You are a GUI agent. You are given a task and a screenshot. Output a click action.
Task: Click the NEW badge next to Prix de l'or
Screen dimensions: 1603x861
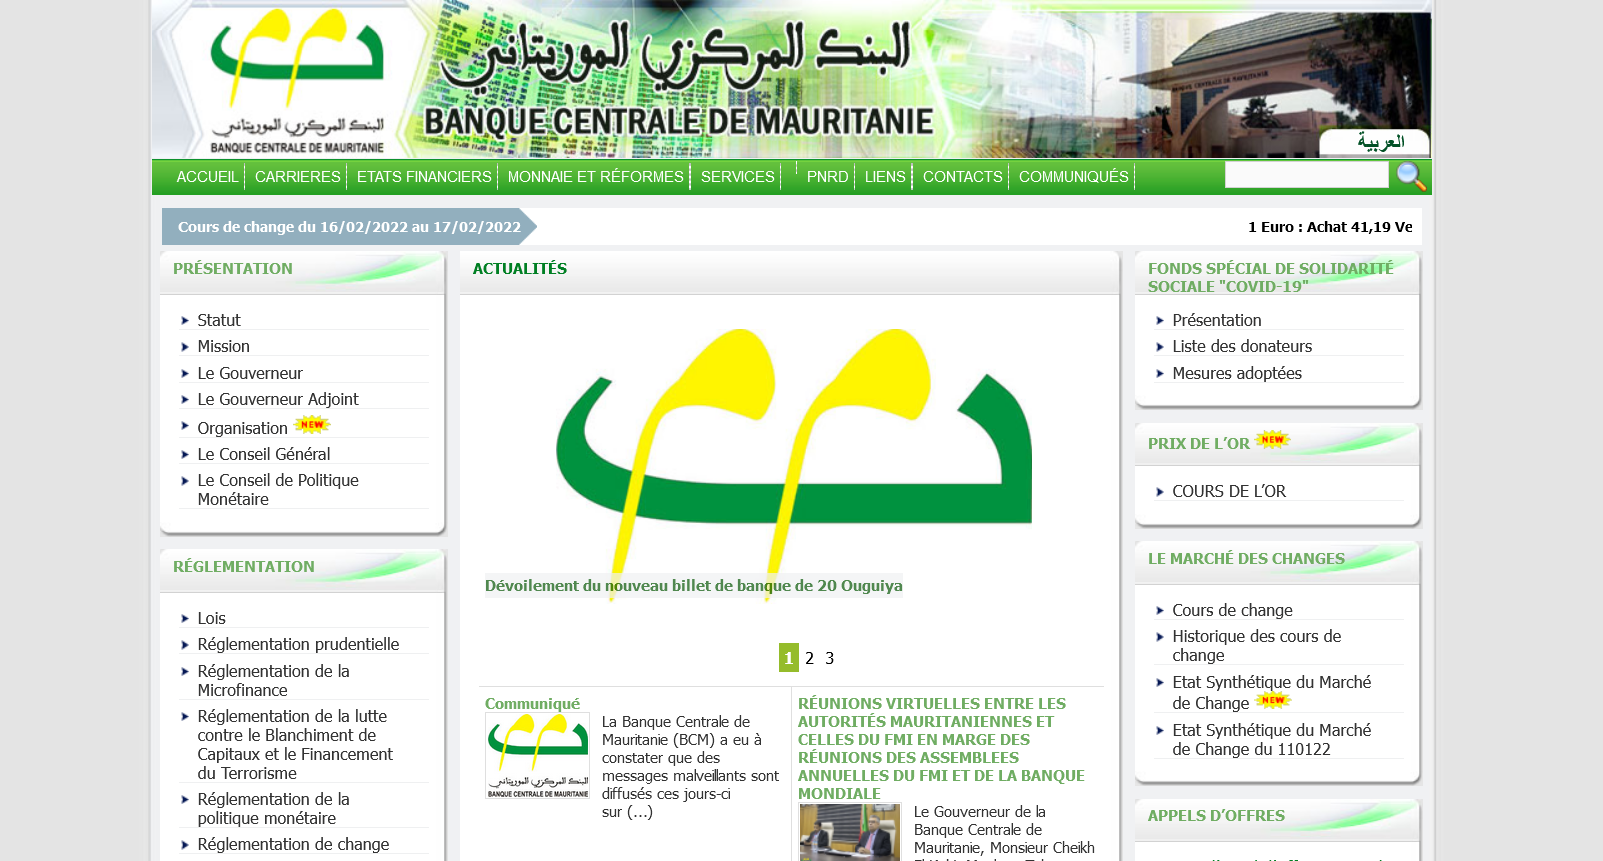(x=1272, y=440)
